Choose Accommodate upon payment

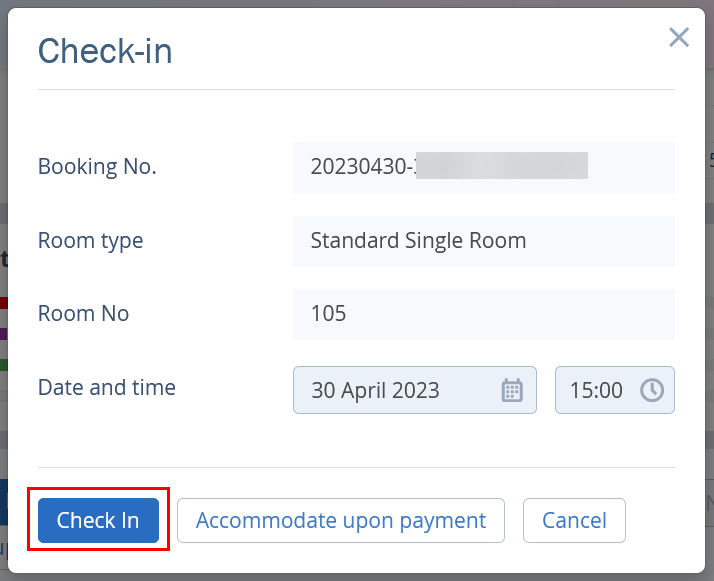tap(341, 520)
